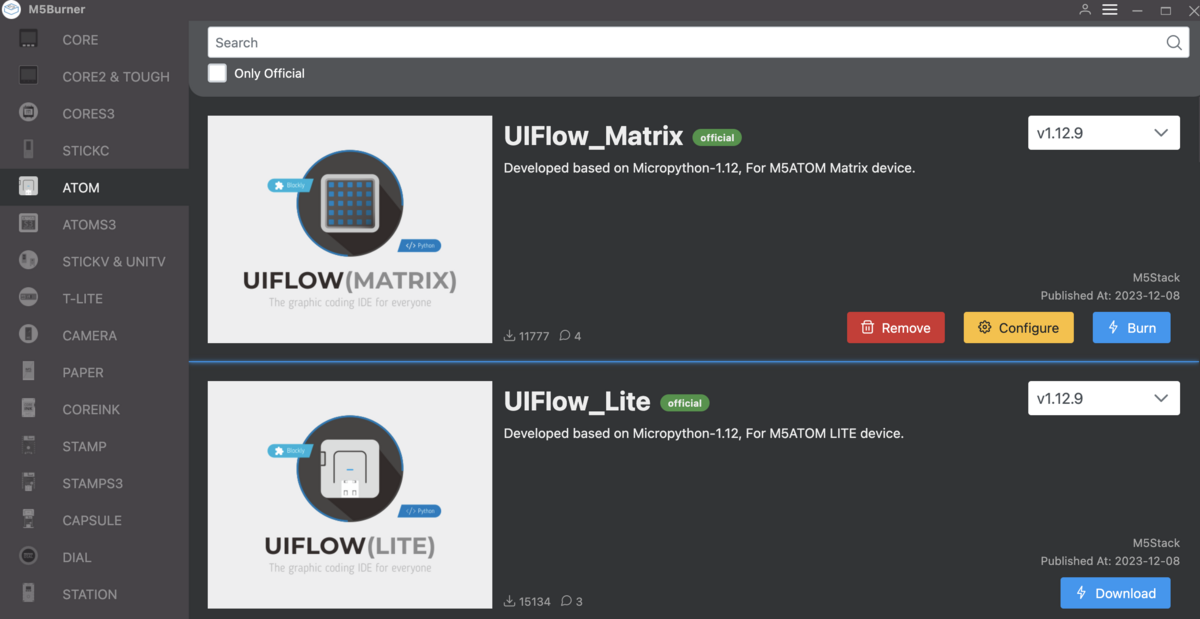
Task: Expand UIFlow_Matrix version dropdown v1.12.9
Action: [1103, 133]
